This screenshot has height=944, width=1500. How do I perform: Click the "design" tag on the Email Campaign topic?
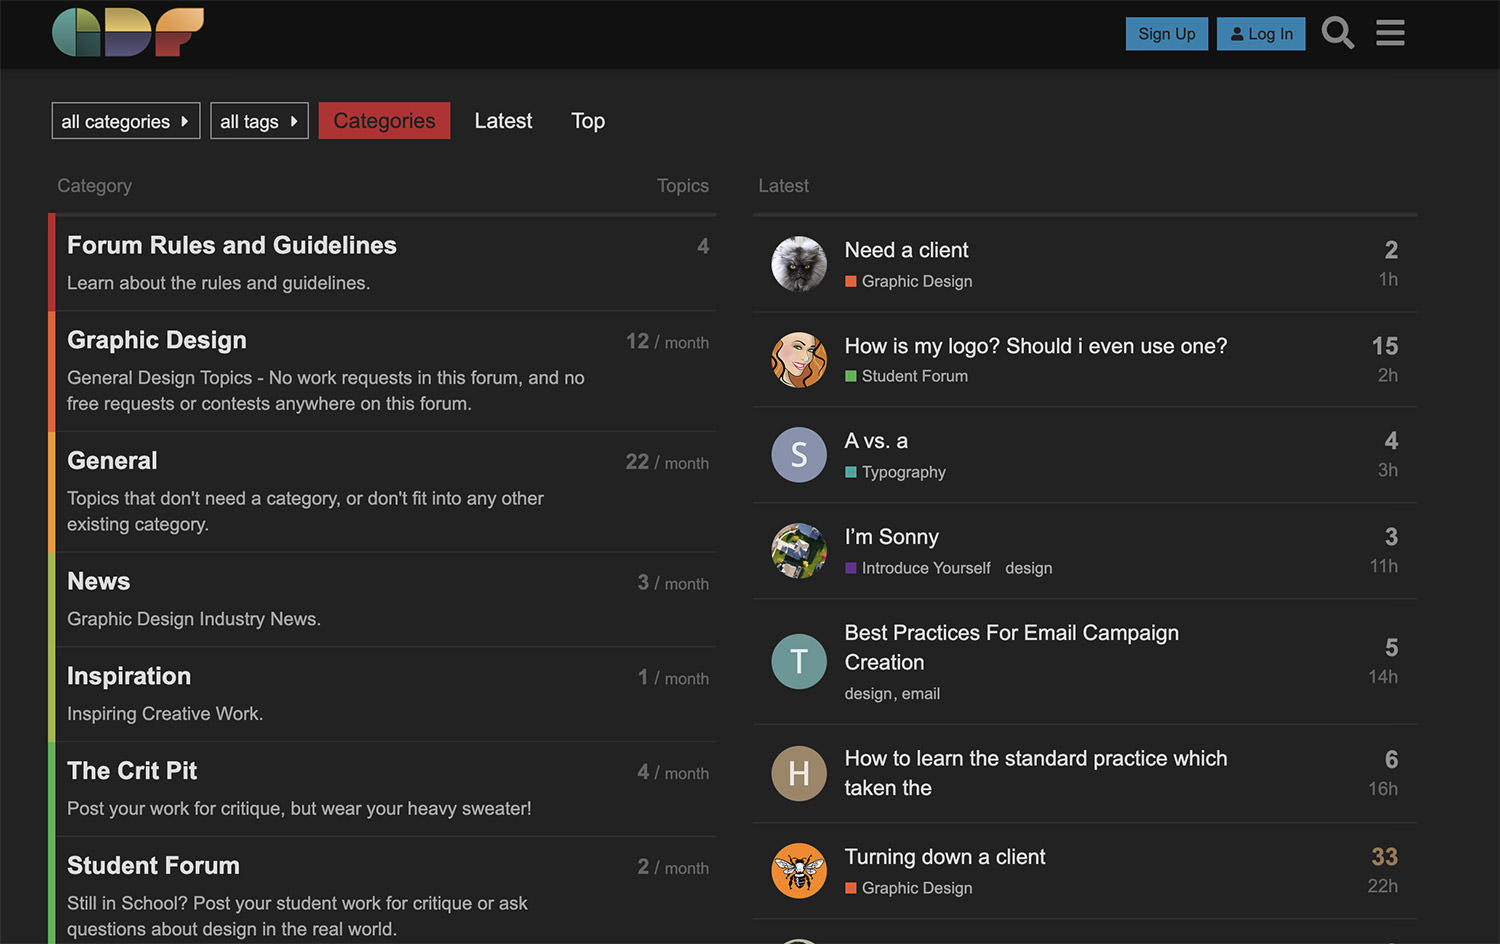[867, 693]
